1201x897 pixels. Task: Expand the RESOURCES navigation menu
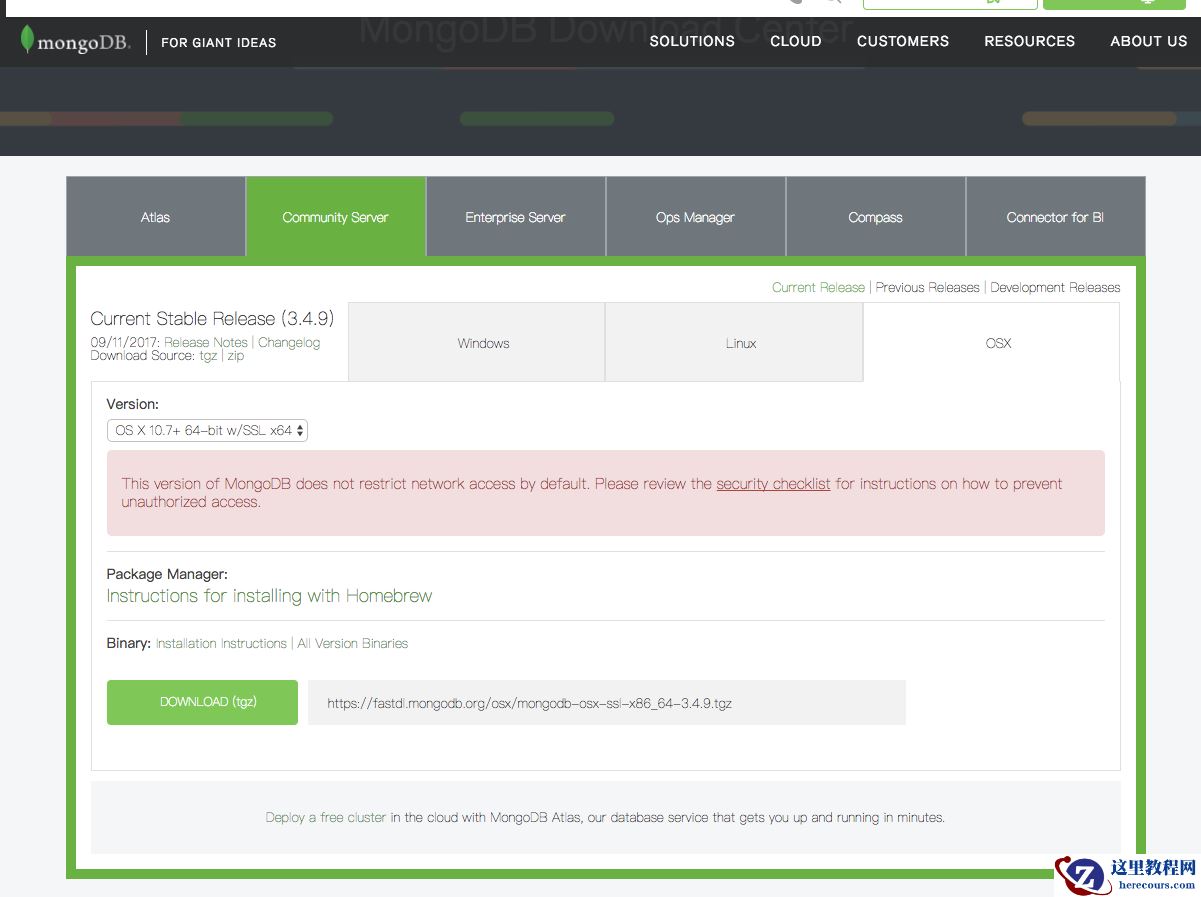[x=1029, y=41]
